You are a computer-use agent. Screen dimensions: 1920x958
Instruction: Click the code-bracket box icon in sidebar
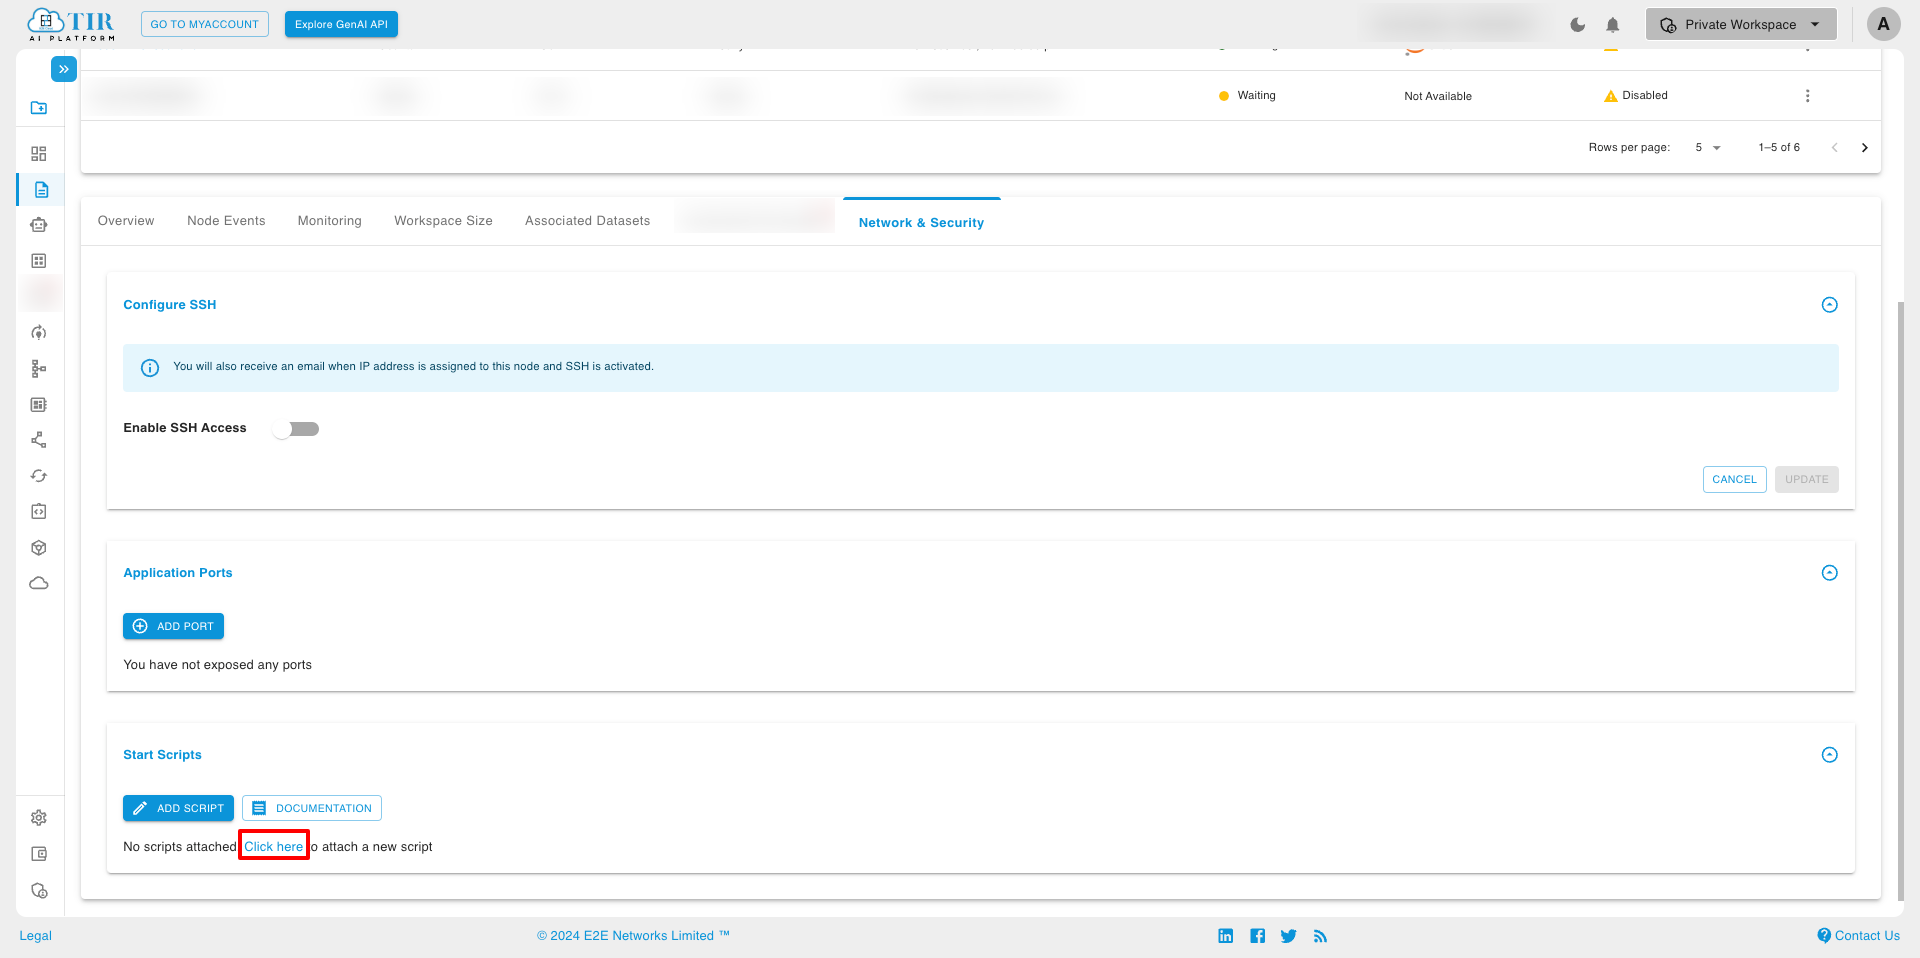[39, 512]
